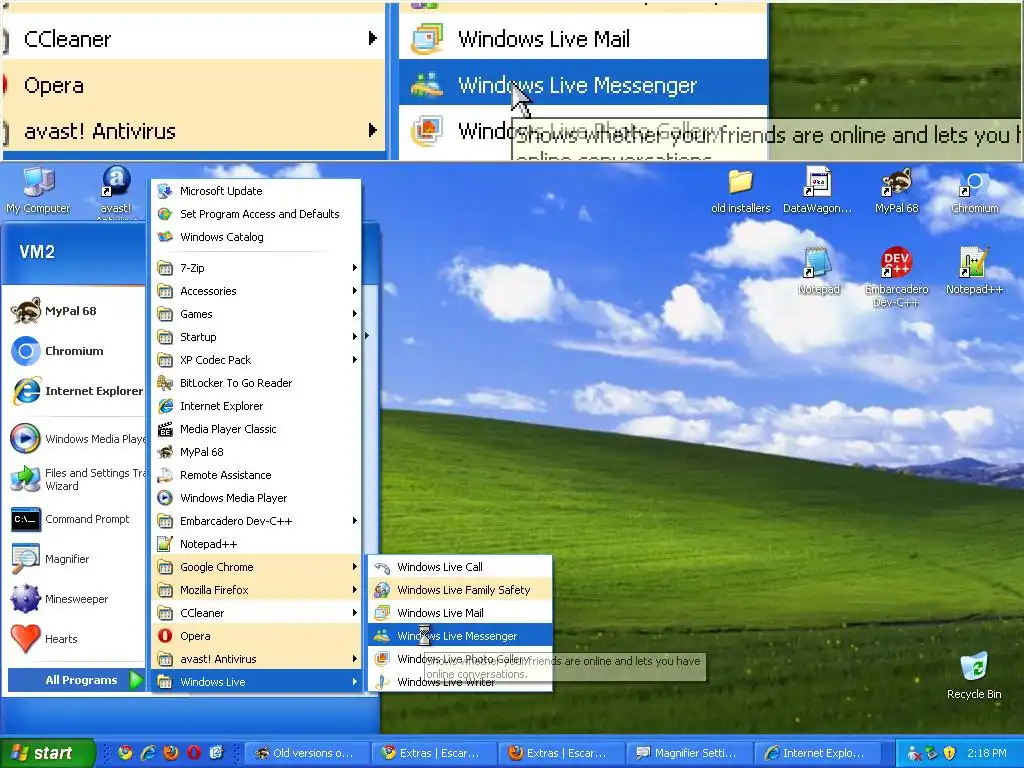Screen dimensions: 1024x768
Task: Click the avast shield tray icon
Action: click(950, 753)
